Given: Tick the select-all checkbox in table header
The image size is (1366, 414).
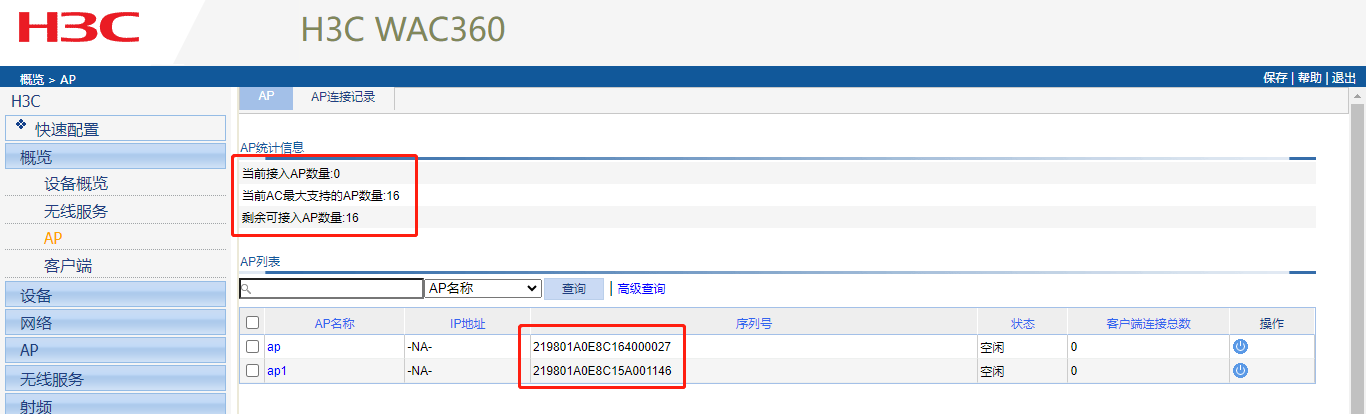Looking at the screenshot, I should point(252,322).
